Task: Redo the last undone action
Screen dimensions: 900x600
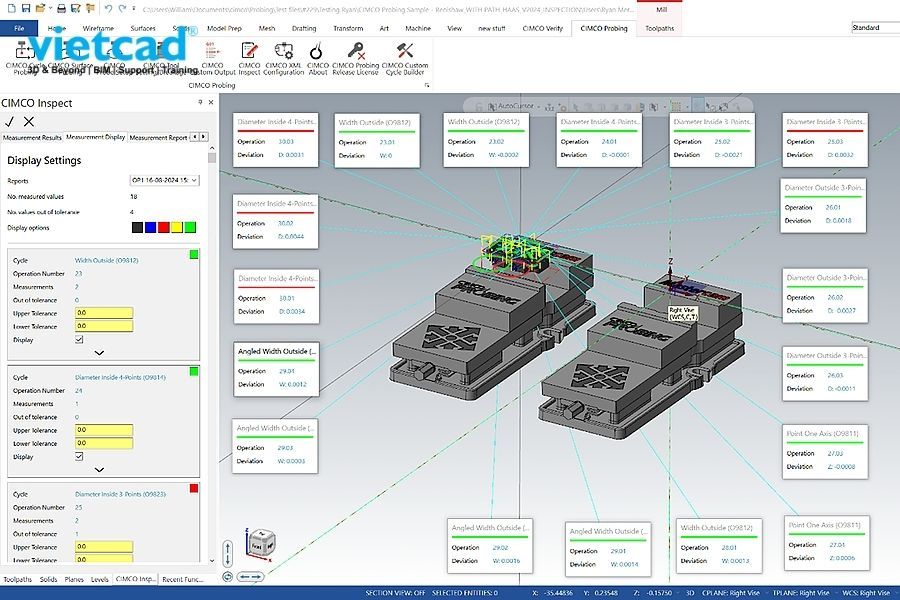Action: coord(122,9)
